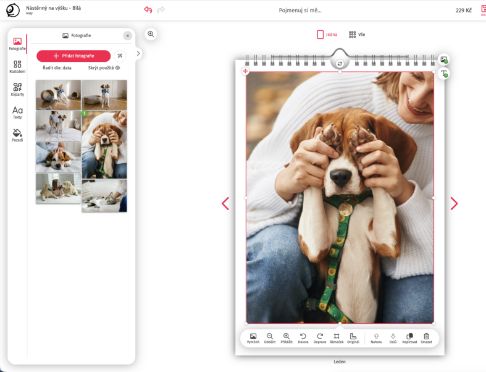Select bottom-right thumbnail of cat on bed
The image size is (486, 372).
click(104, 196)
